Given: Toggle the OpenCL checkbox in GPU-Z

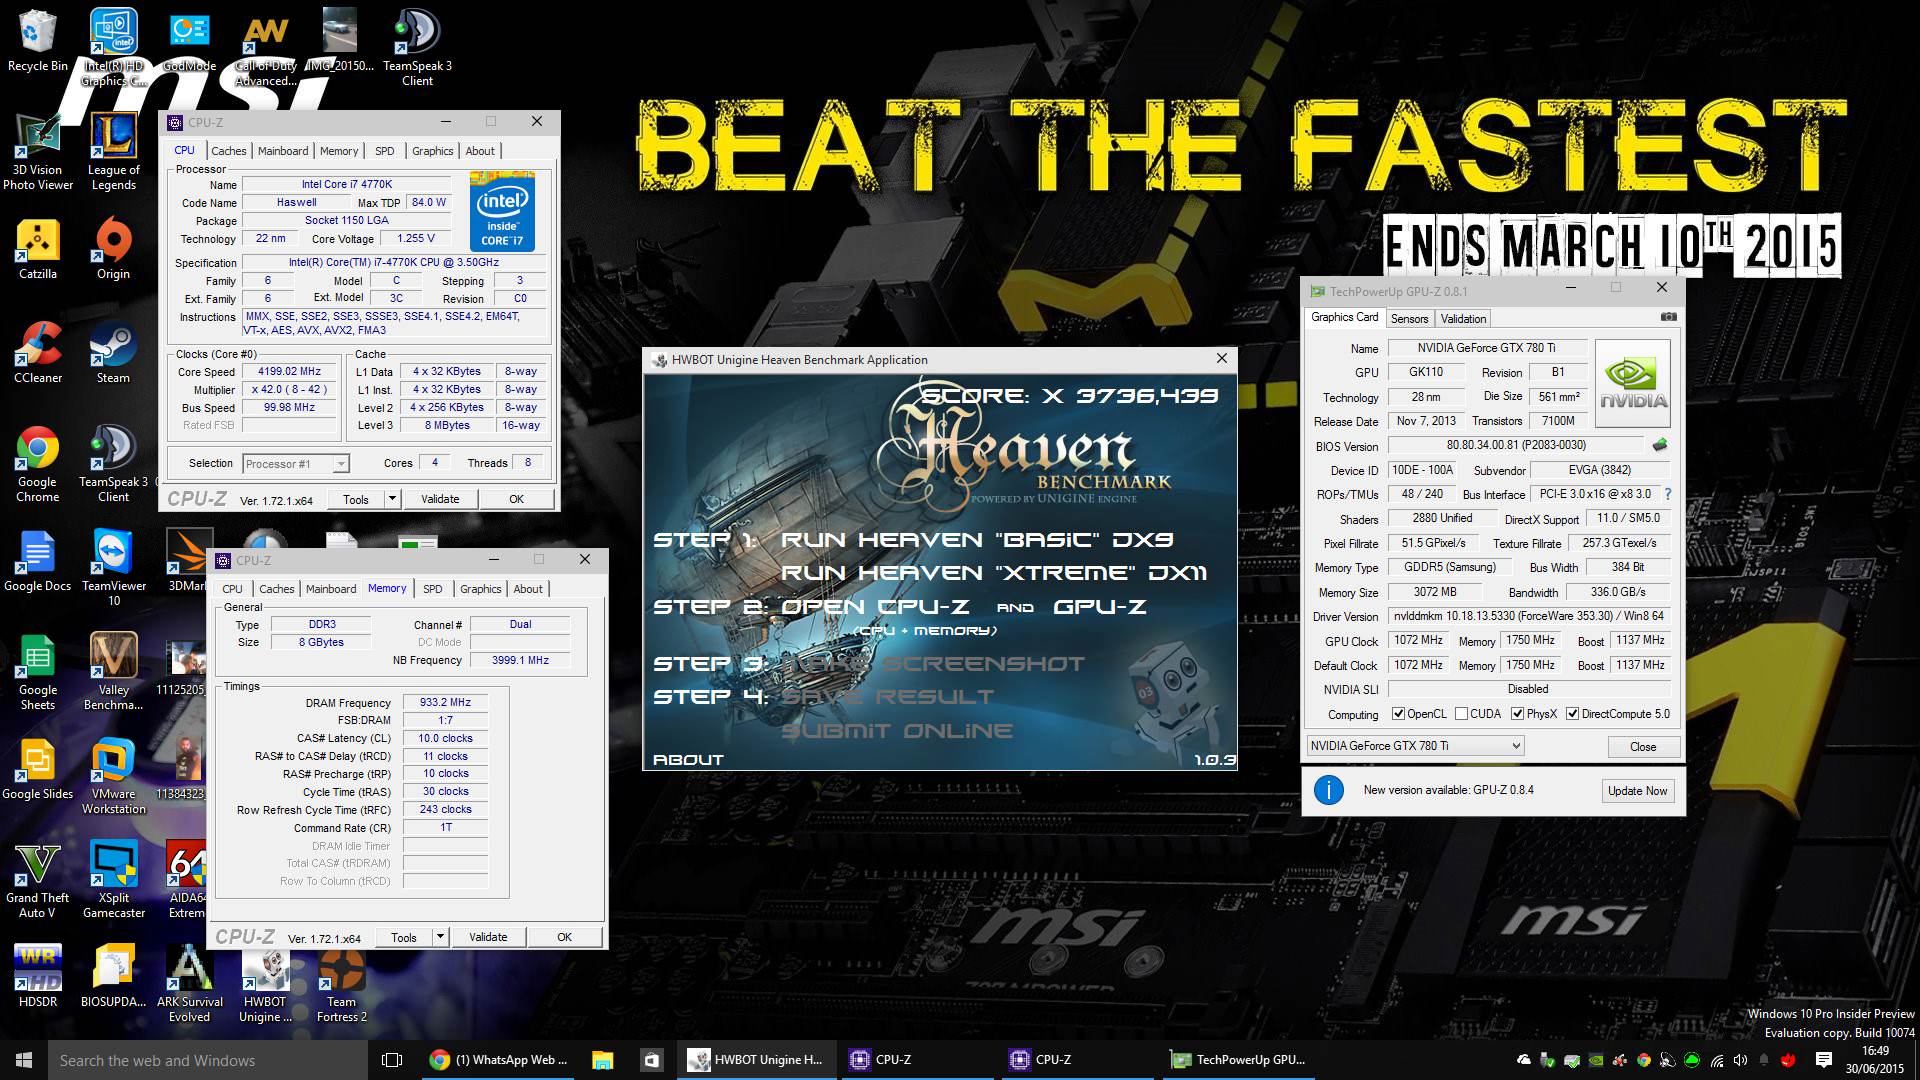Looking at the screenshot, I should point(1399,714).
